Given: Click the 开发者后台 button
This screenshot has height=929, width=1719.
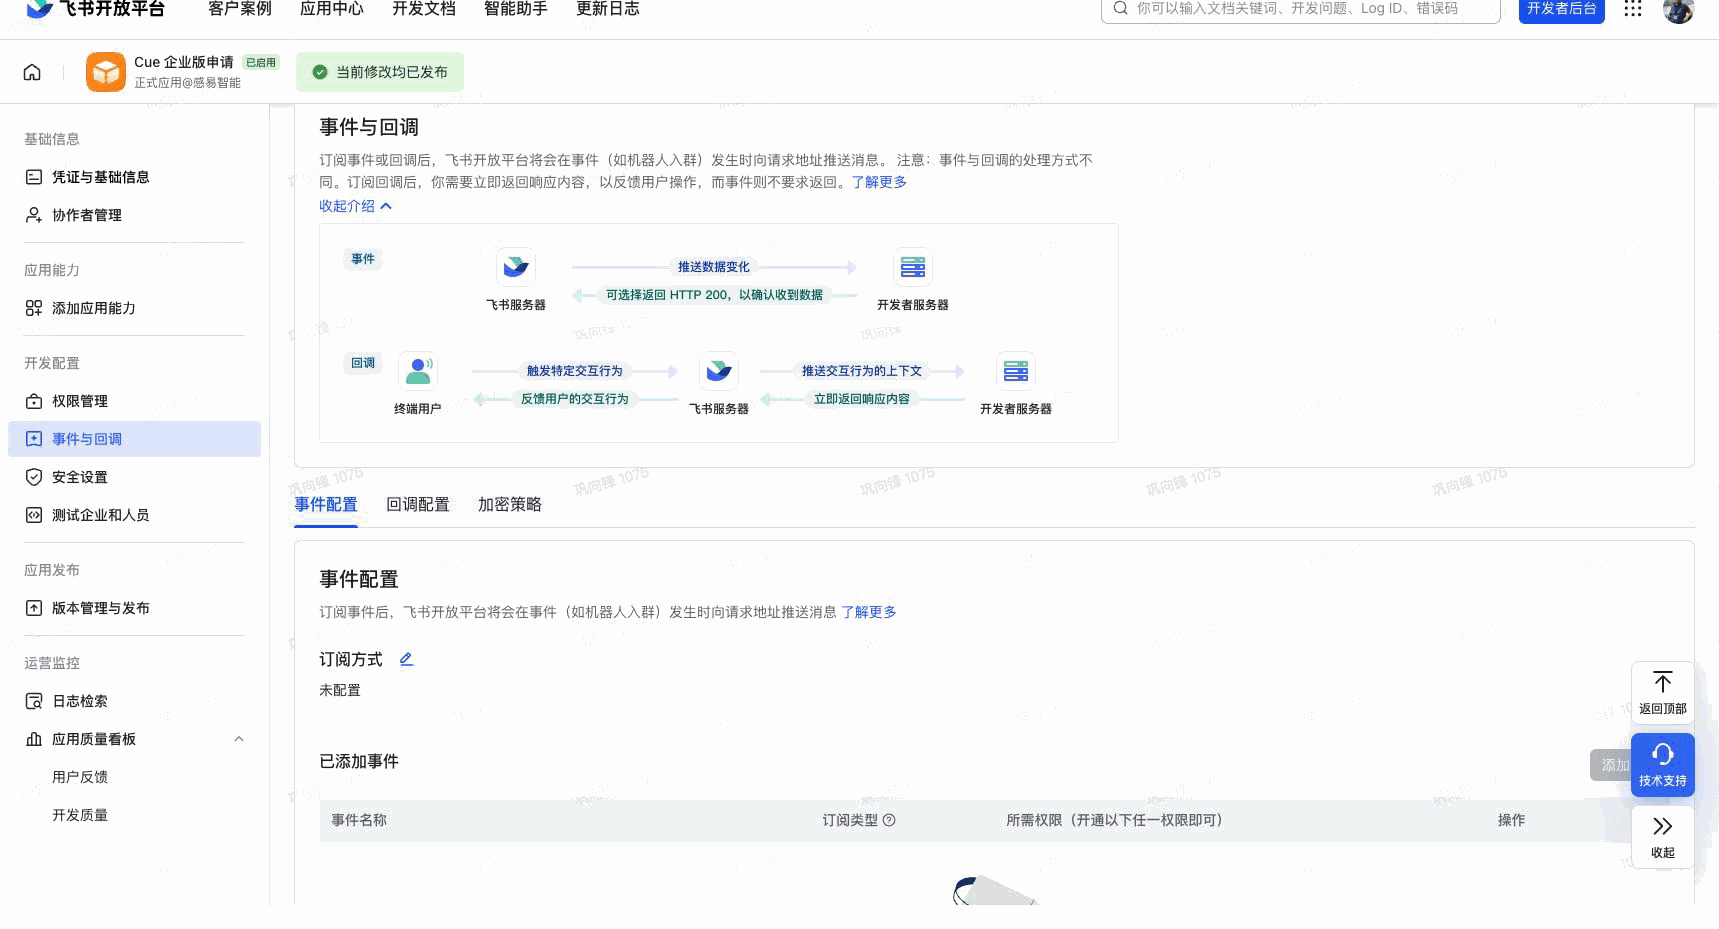Looking at the screenshot, I should [x=1561, y=10].
